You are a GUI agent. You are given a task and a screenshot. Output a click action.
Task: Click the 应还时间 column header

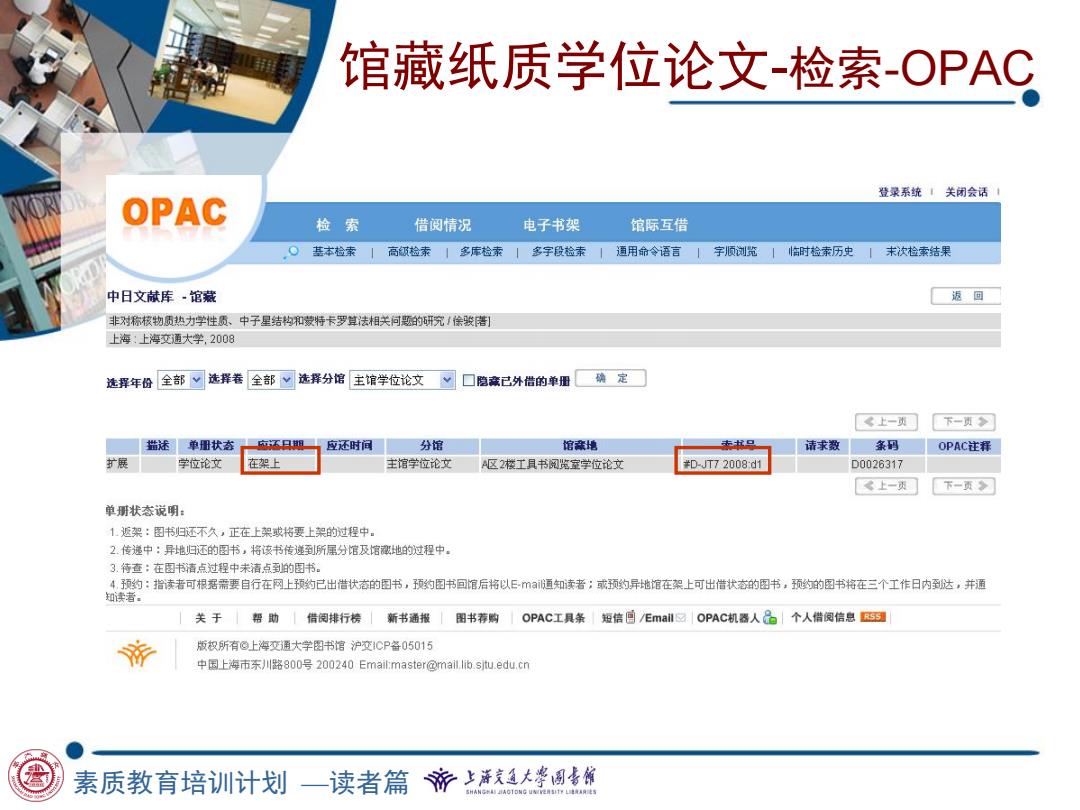coord(349,446)
